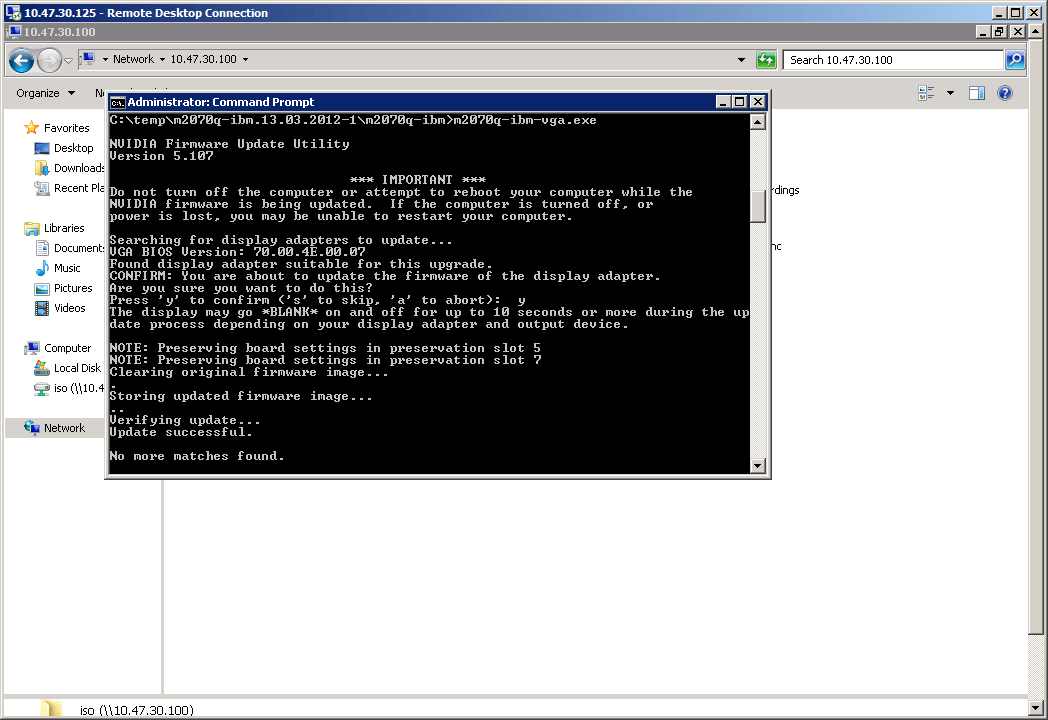Click the Command Prompt scrollbar thumb
Viewport: 1048px width, 720px height.
[x=757, y=207]
